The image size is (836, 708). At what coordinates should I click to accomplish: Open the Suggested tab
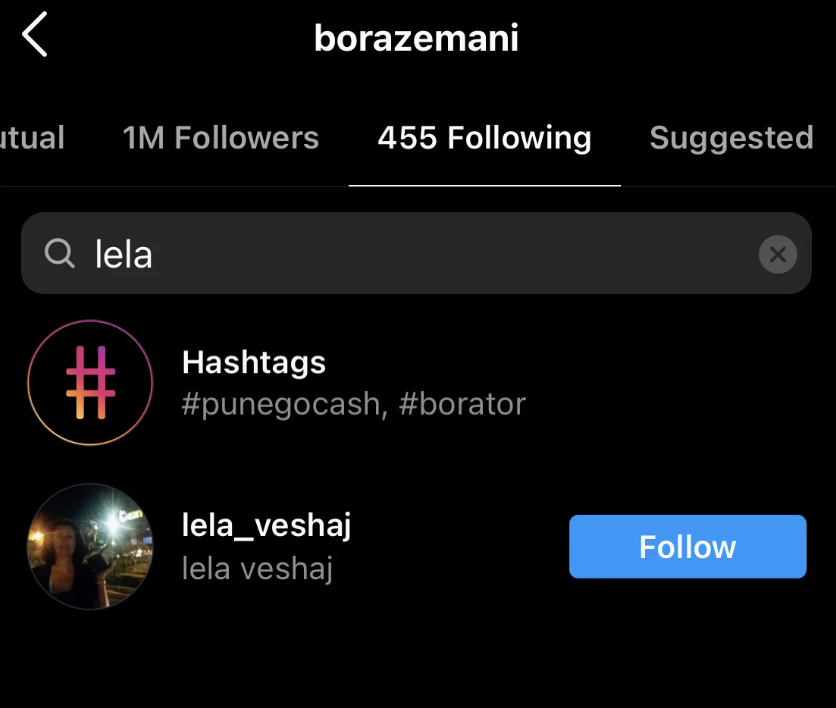coord(731,138)
